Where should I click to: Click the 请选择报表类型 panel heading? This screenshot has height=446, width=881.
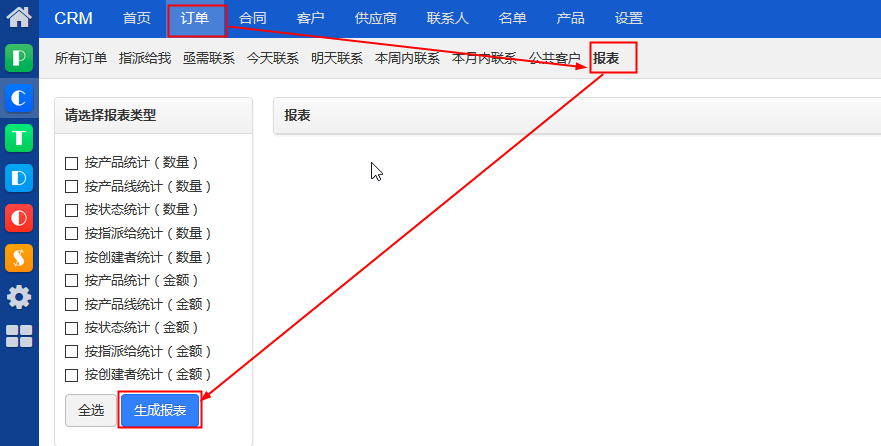point(111,116)
